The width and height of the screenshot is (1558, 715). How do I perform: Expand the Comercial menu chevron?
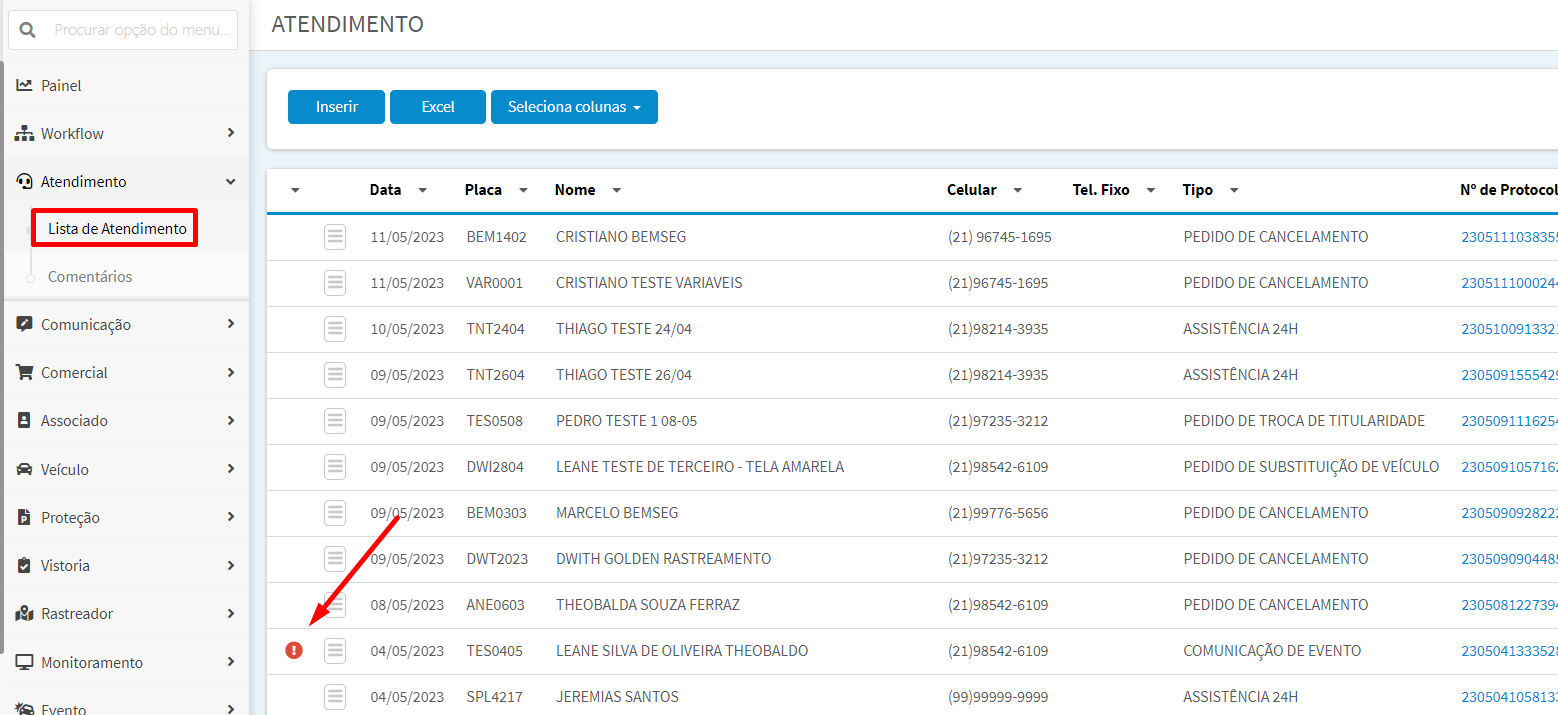pos(231,372)
